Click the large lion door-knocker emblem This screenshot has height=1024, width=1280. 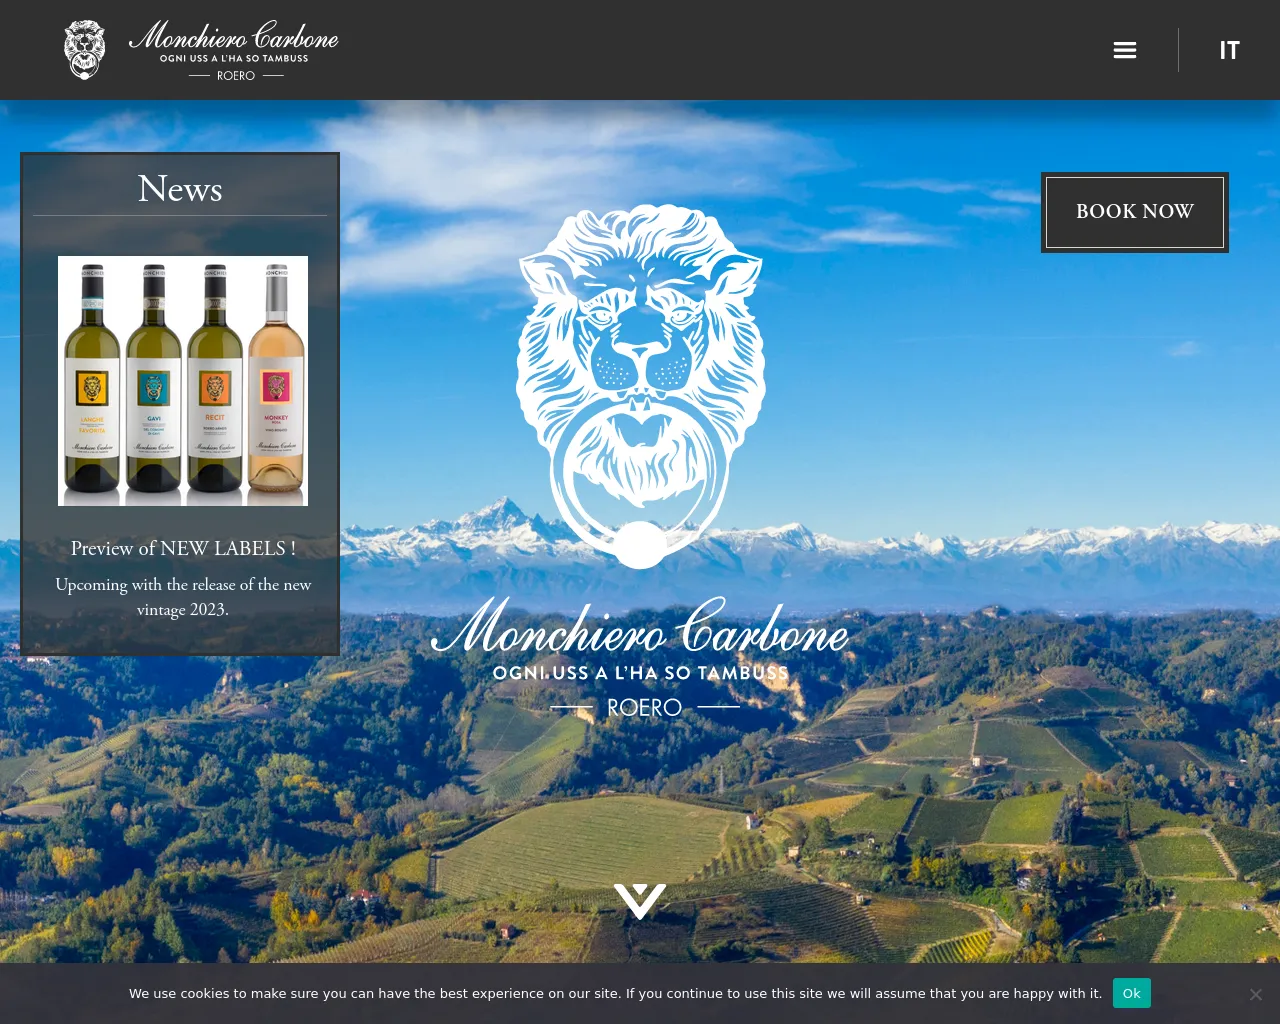(x=641, y=386)
